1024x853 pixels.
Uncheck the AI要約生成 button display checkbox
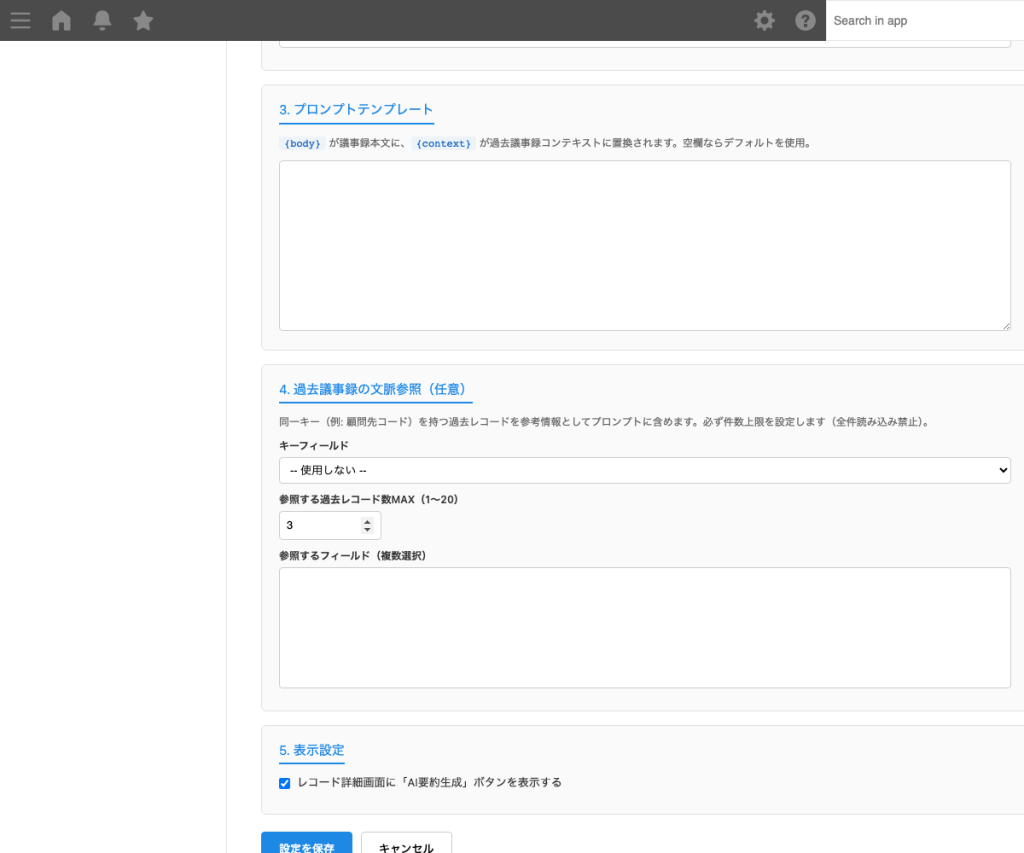285,783
